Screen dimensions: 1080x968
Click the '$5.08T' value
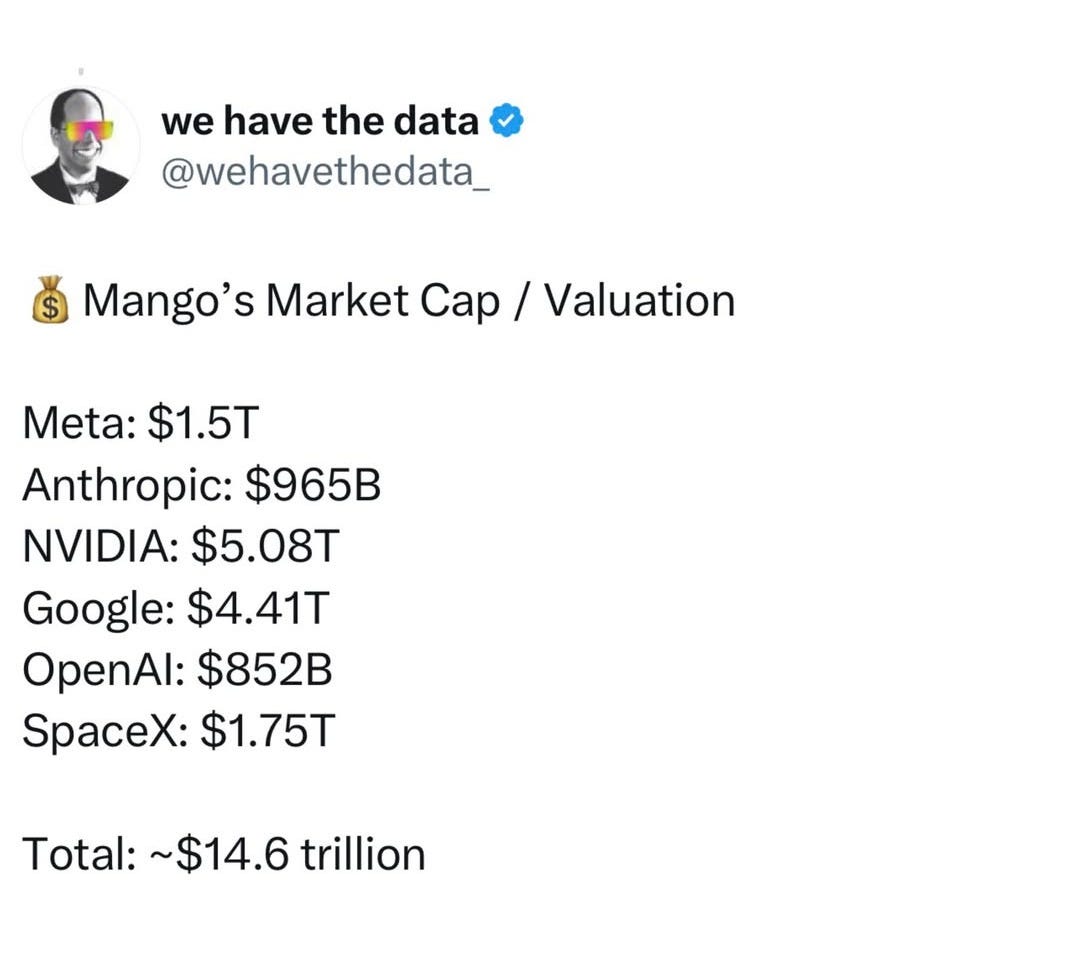265,546
